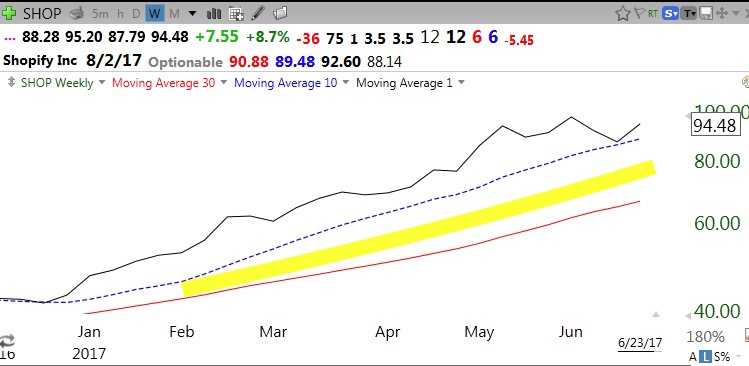This screenshot has width=749, height=366.
Task: Select arithmetic (A) scale mode
Action: click(693, 356)
